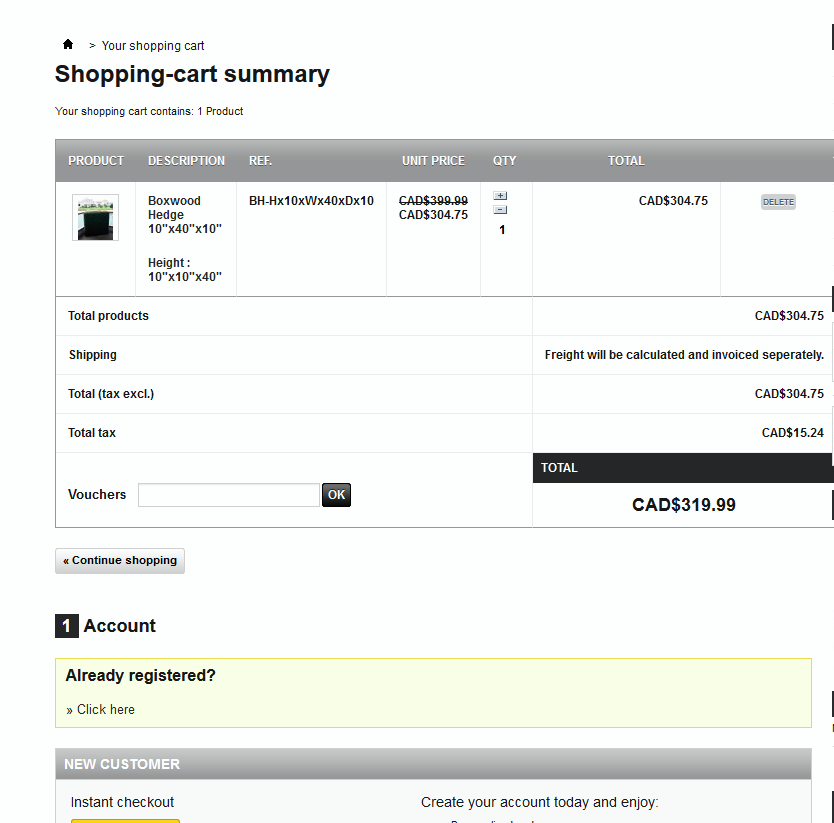Click the UNIT PRICE column header
This screenshot has width=834, height=823.
[x=433, y=161]
